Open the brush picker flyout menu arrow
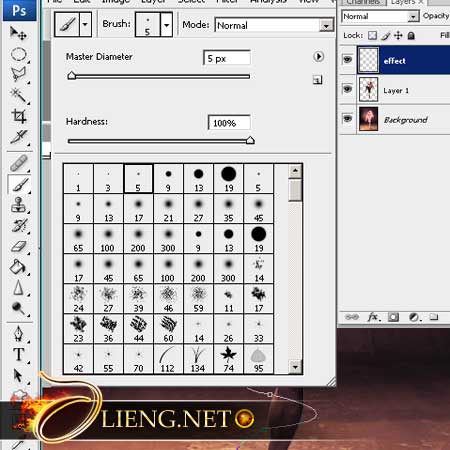This screenshot has height=450, width=450. [x=318, y=56]
